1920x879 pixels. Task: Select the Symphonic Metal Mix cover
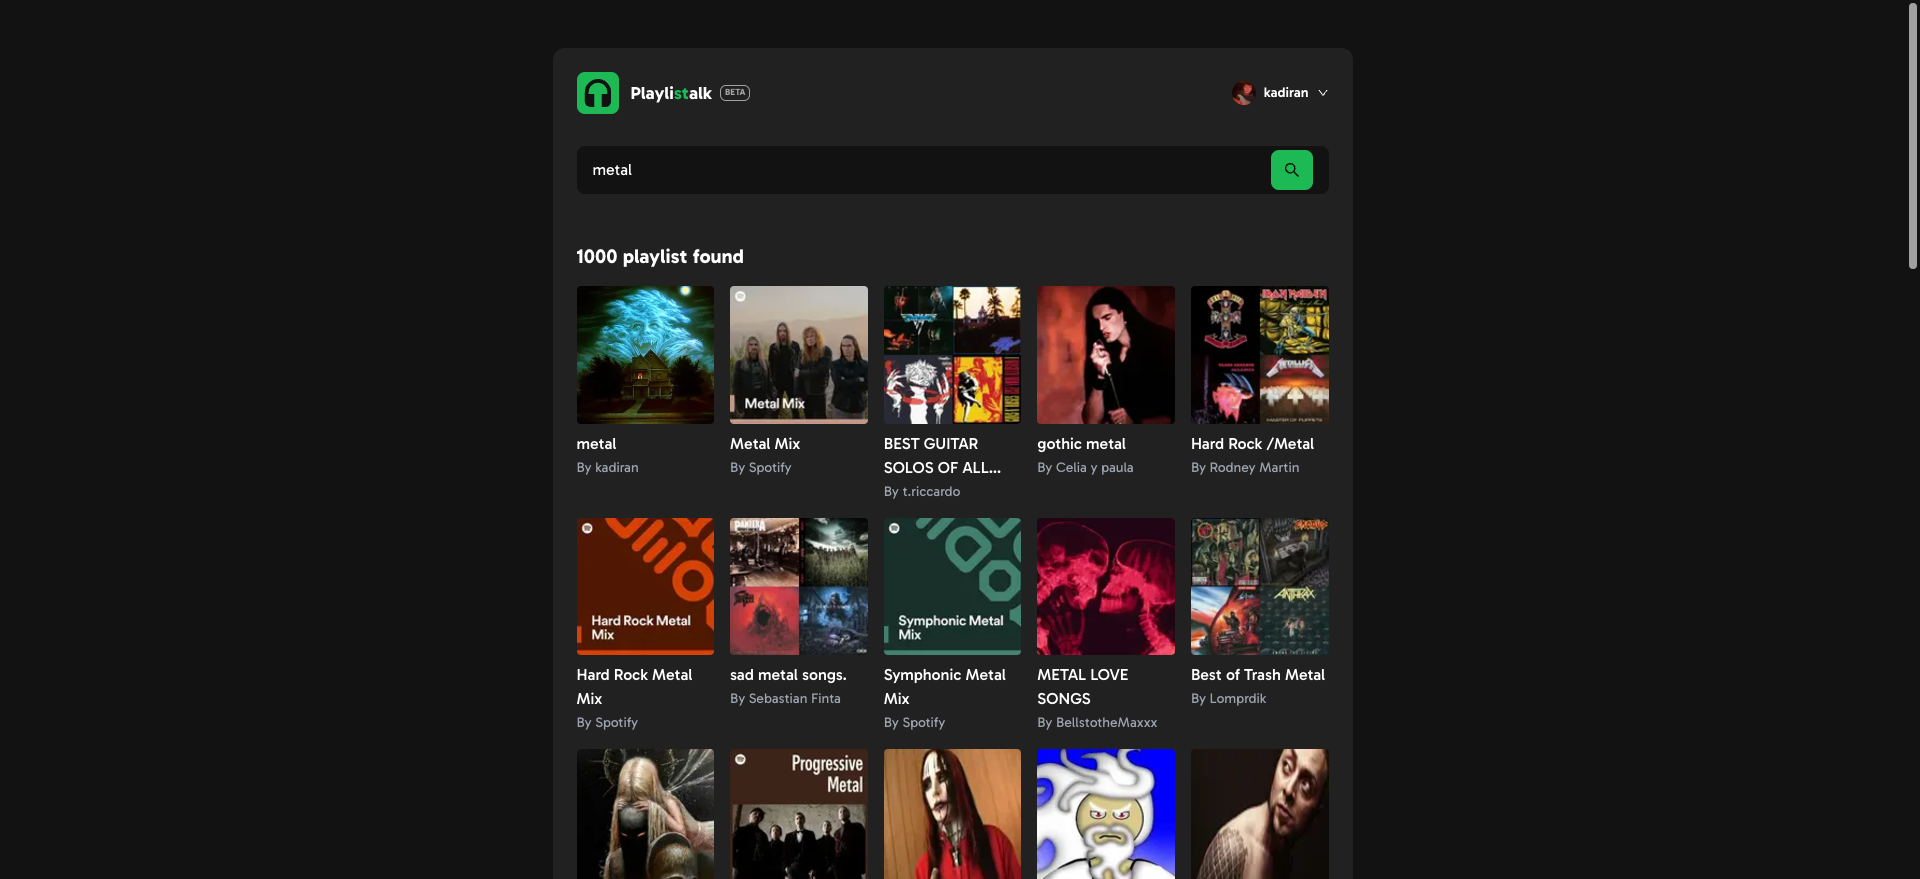[952, 586]
